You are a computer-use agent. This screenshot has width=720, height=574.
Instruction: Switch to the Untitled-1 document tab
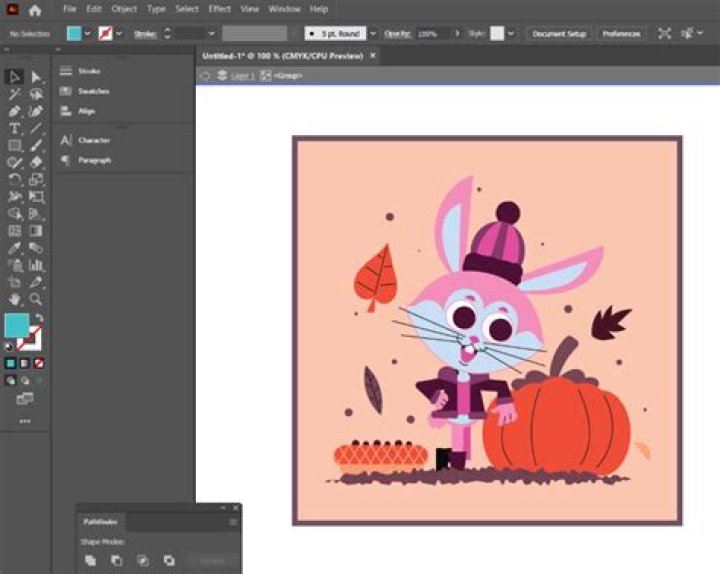click(283, 56)
